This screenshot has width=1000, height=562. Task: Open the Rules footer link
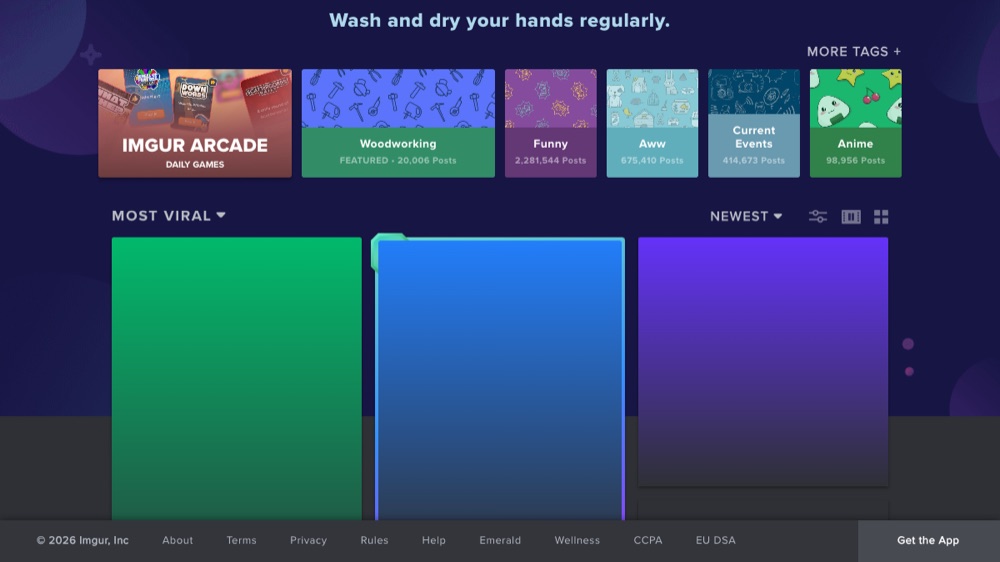click(x=374, y=540)
